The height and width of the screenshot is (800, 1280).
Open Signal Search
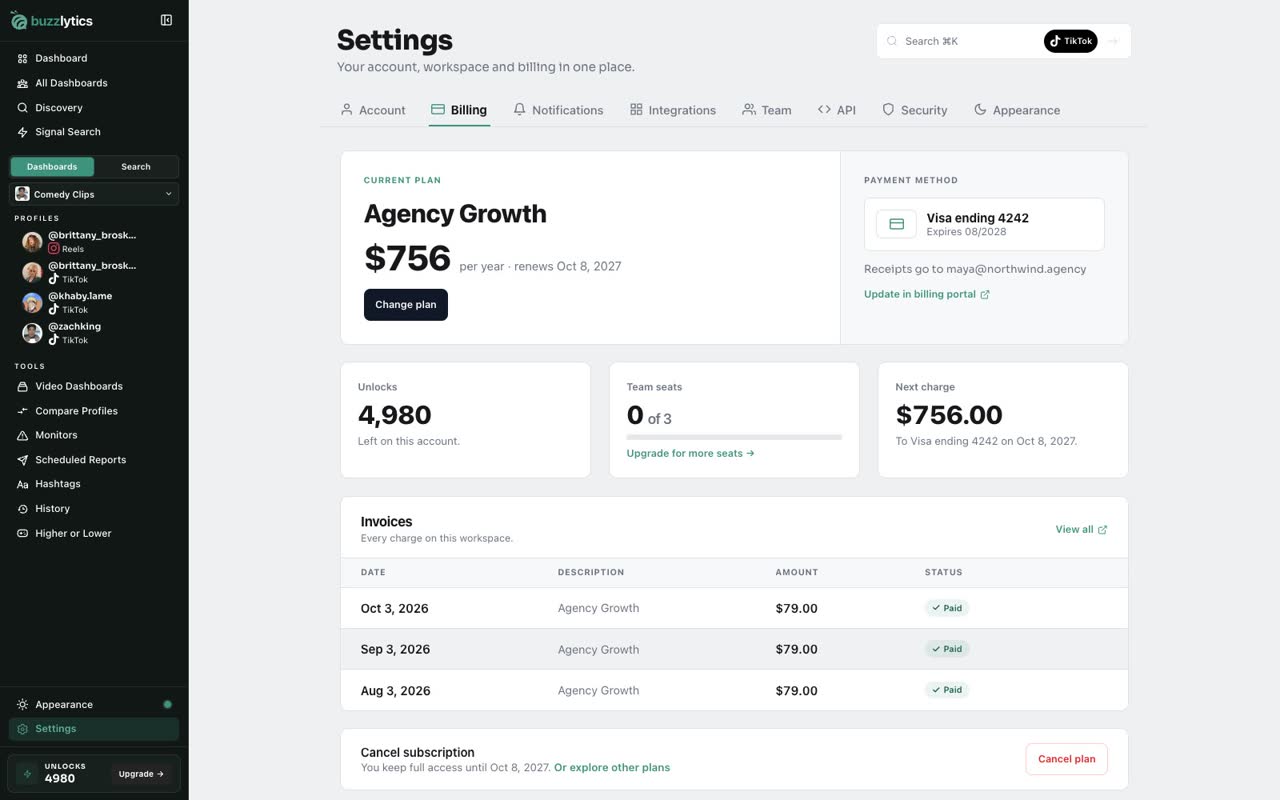tap(94, 132)
